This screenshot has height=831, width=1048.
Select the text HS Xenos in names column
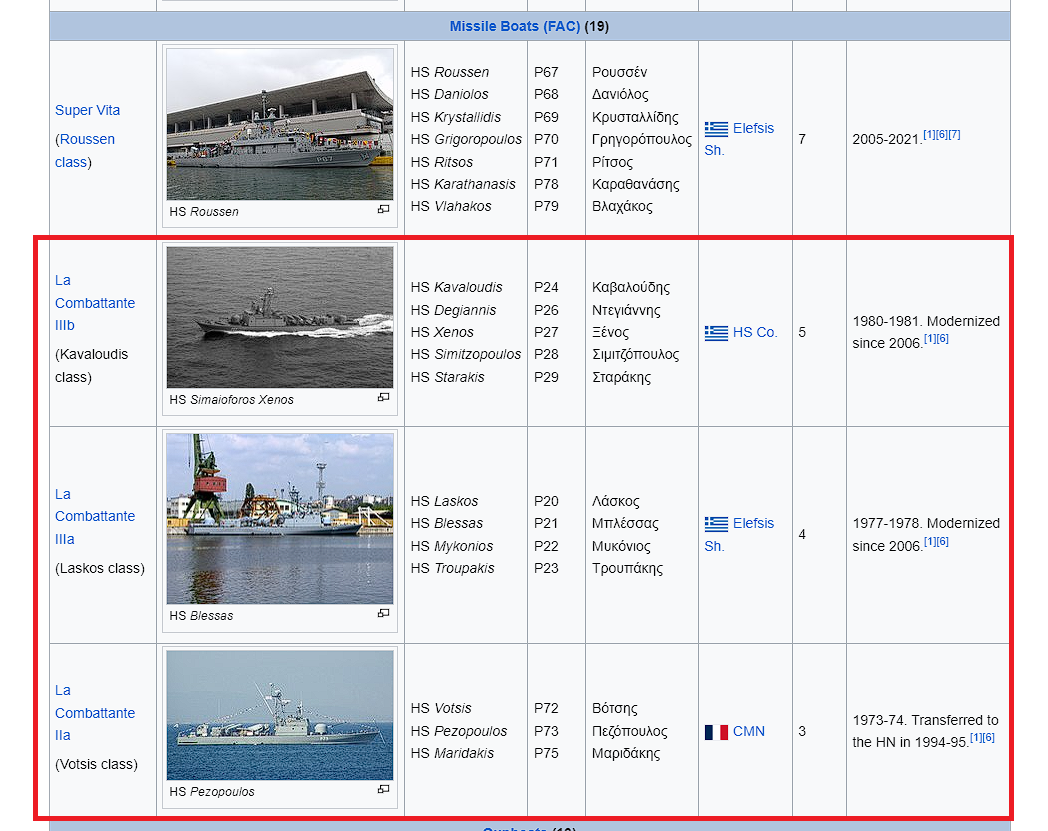coord(442,332)
